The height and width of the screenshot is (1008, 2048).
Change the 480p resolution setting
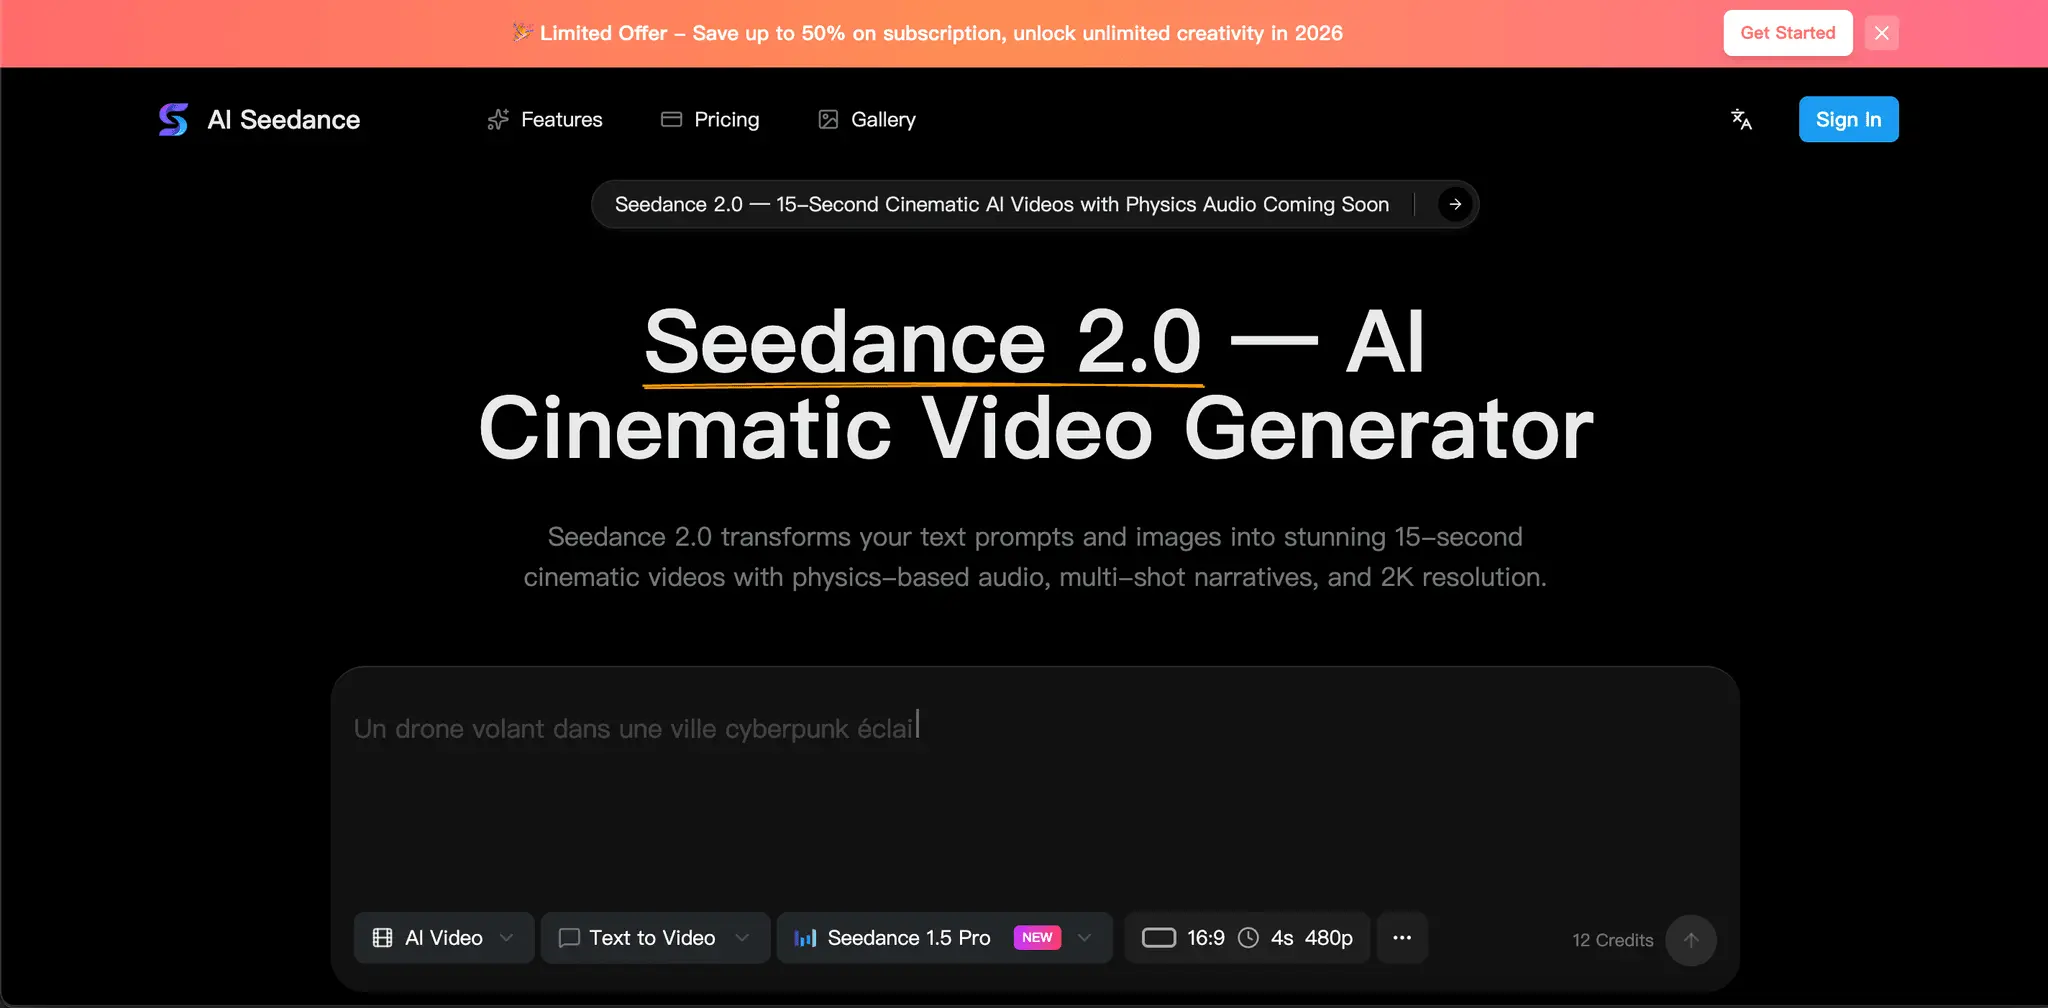[1329, 938]
